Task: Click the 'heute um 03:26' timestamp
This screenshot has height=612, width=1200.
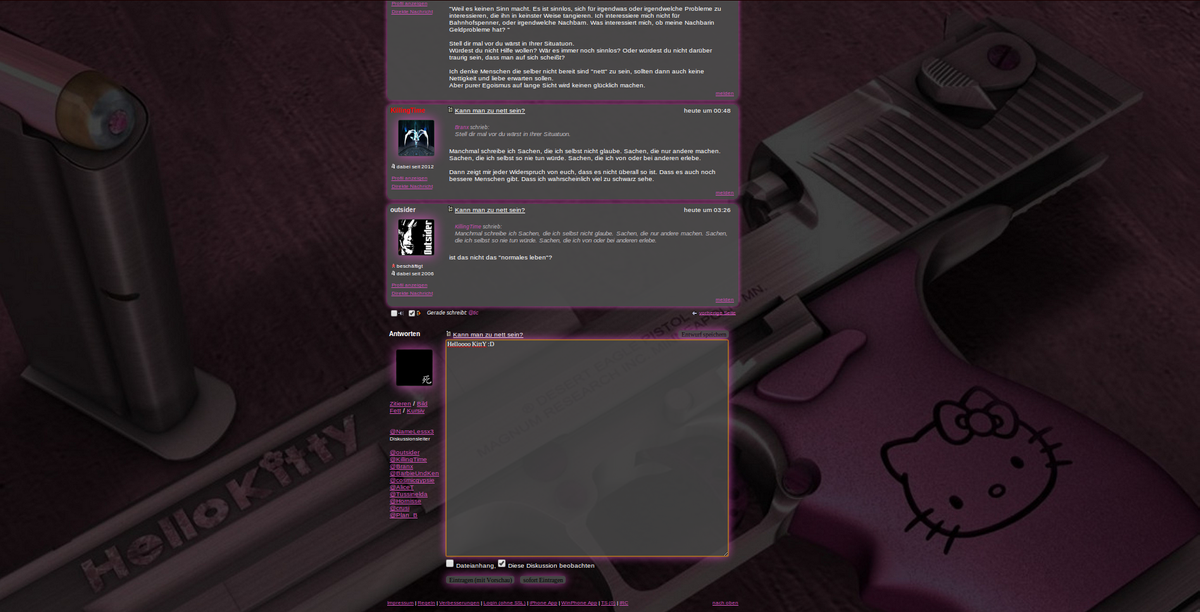Action: (x=707, y=210)
